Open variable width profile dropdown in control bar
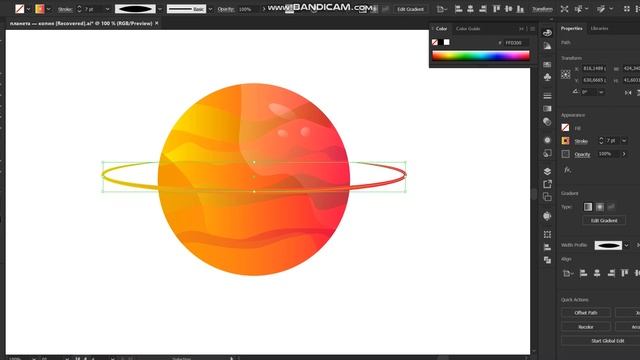This screenshot has height=360, width=640. point(160,9)
